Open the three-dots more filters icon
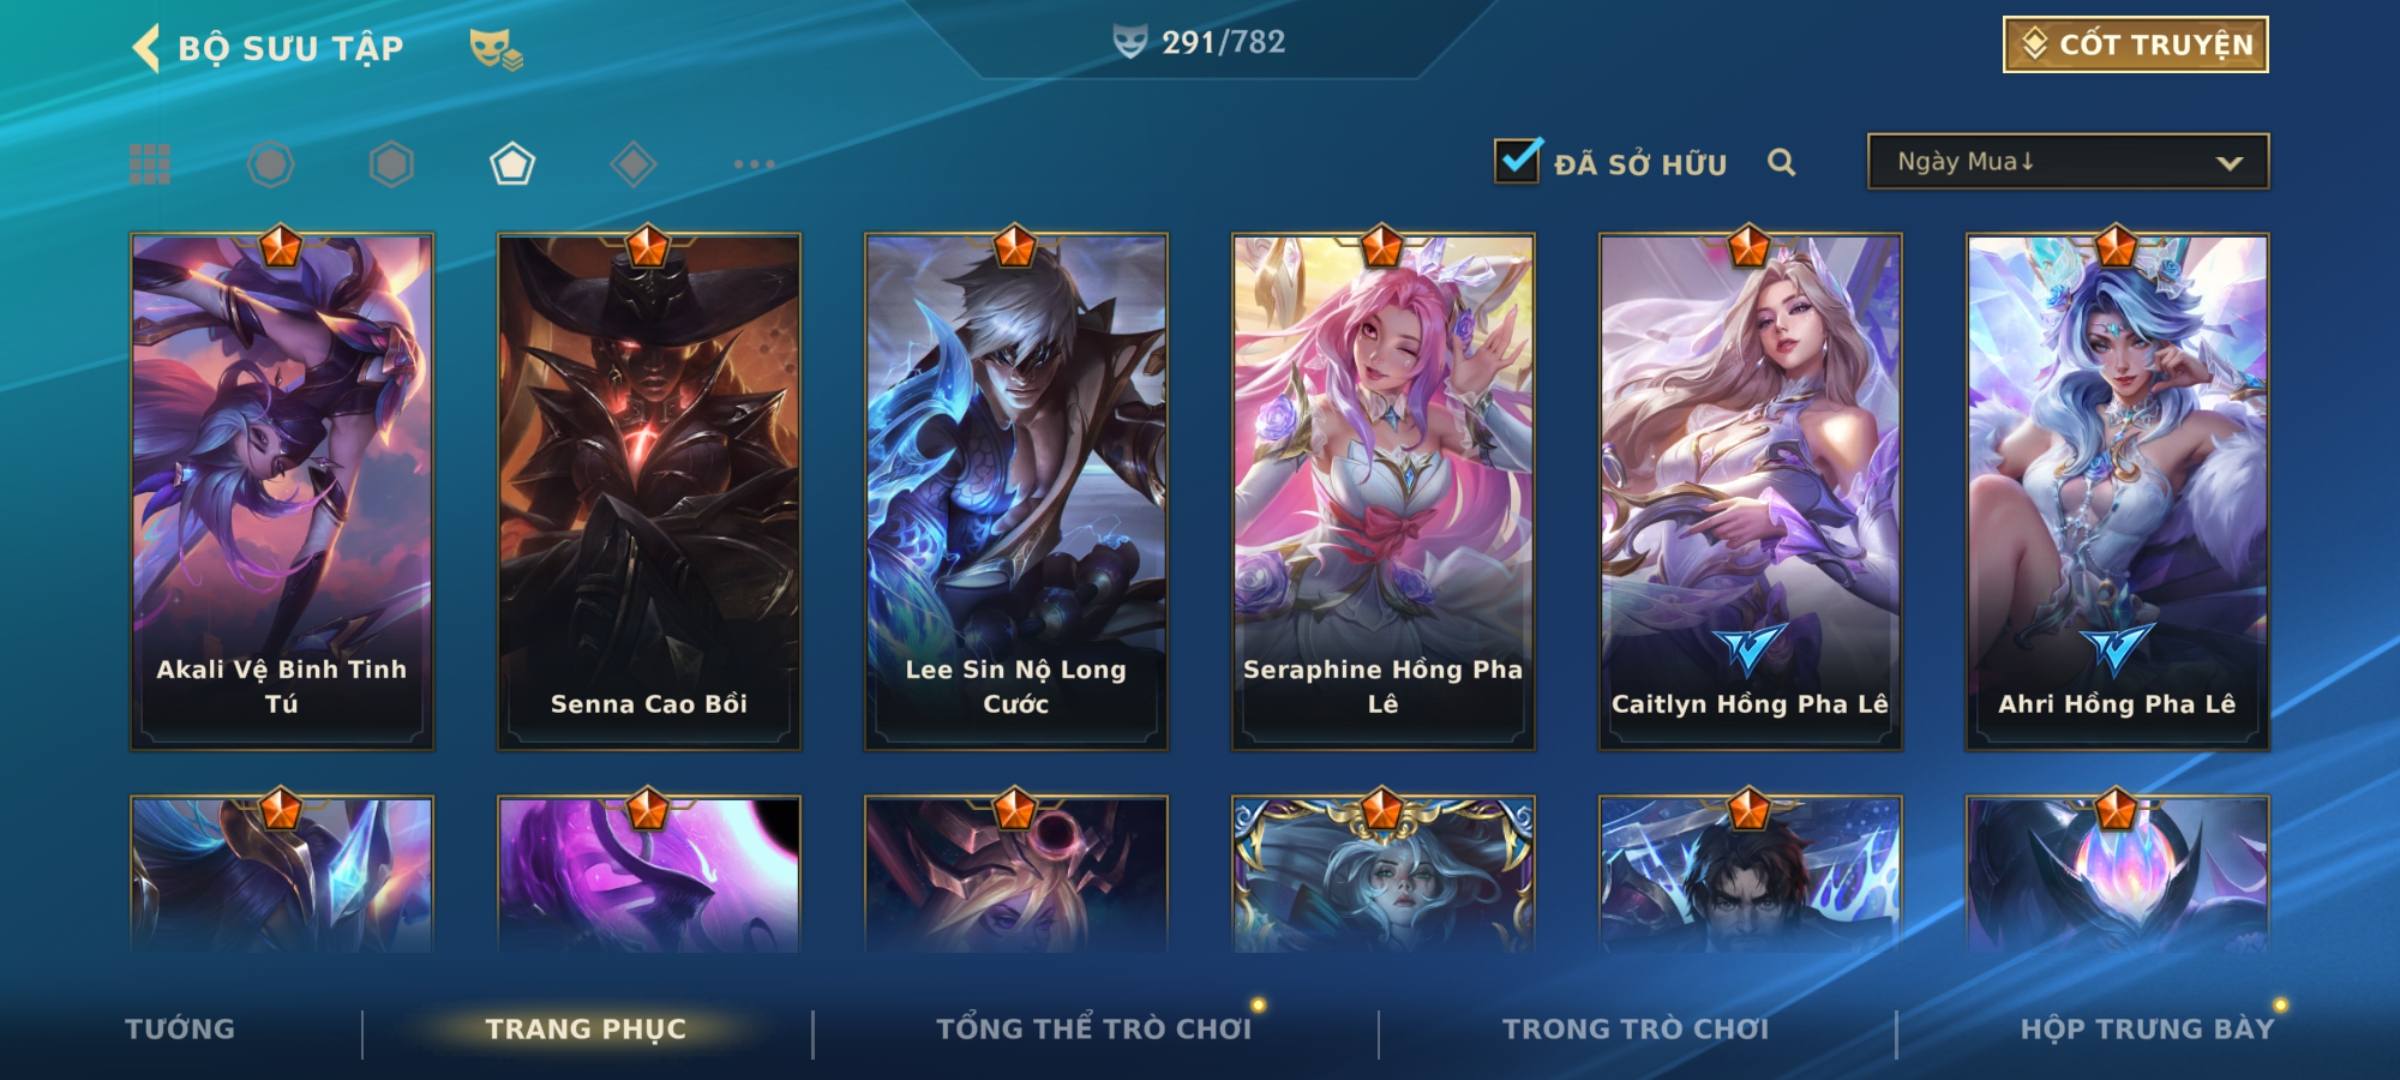 [x=754, y=164]
